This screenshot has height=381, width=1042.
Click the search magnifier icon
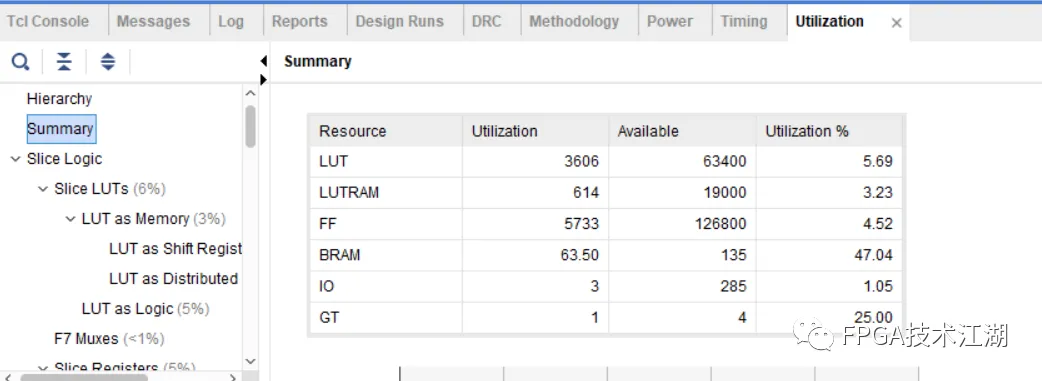point(21,63)
